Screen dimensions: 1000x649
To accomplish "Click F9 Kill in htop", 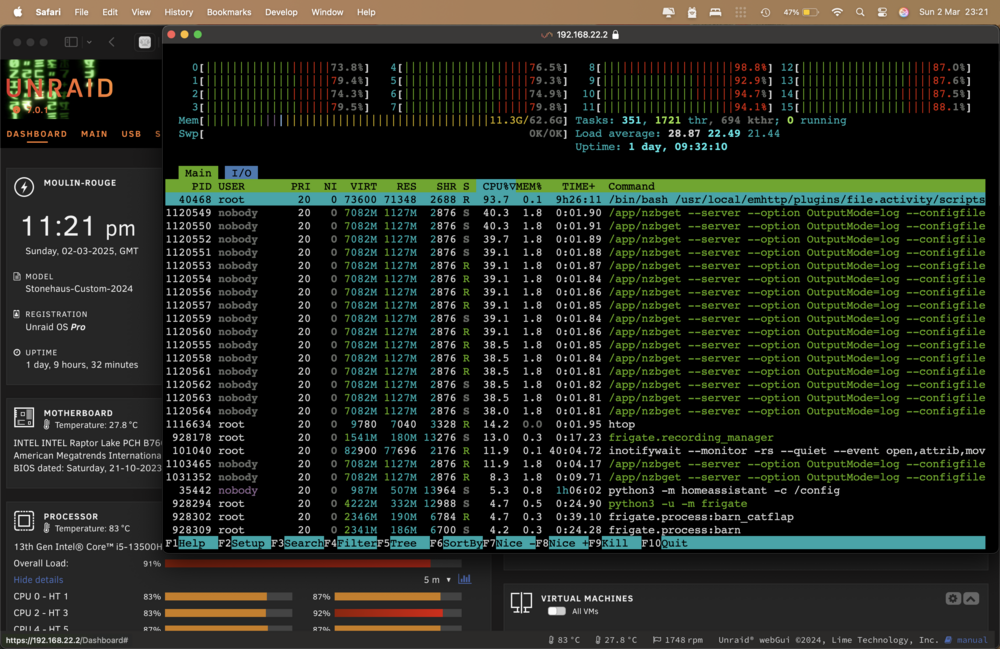I will 615,543.
